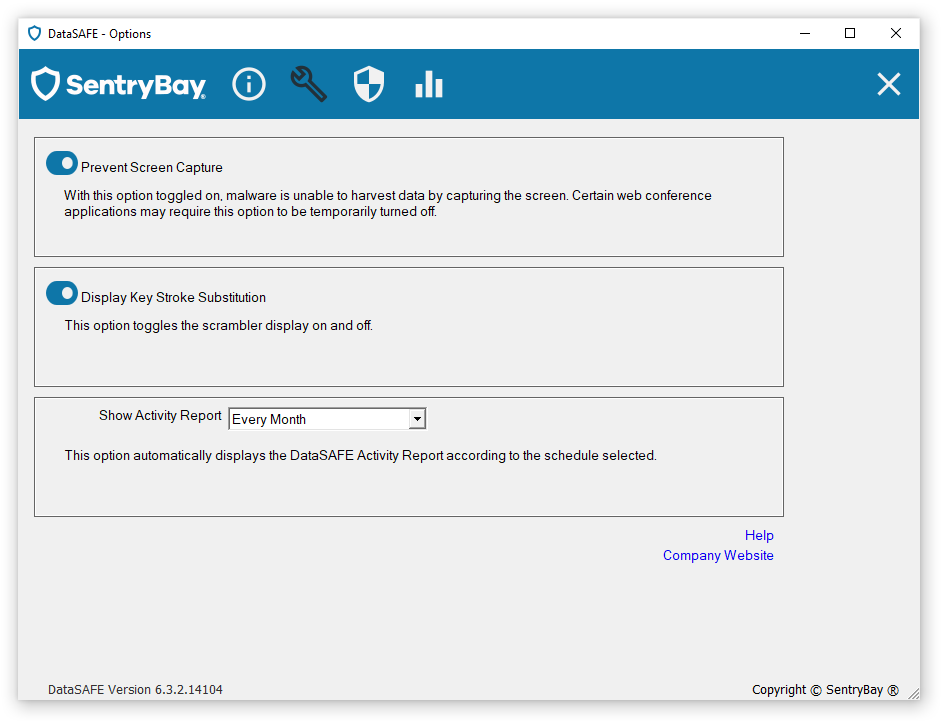The height and width of the screenshot is (721, 944).
Task: Minimize the DataSAFE Options window
Action: pyautogui.click(x=804, y=33)
